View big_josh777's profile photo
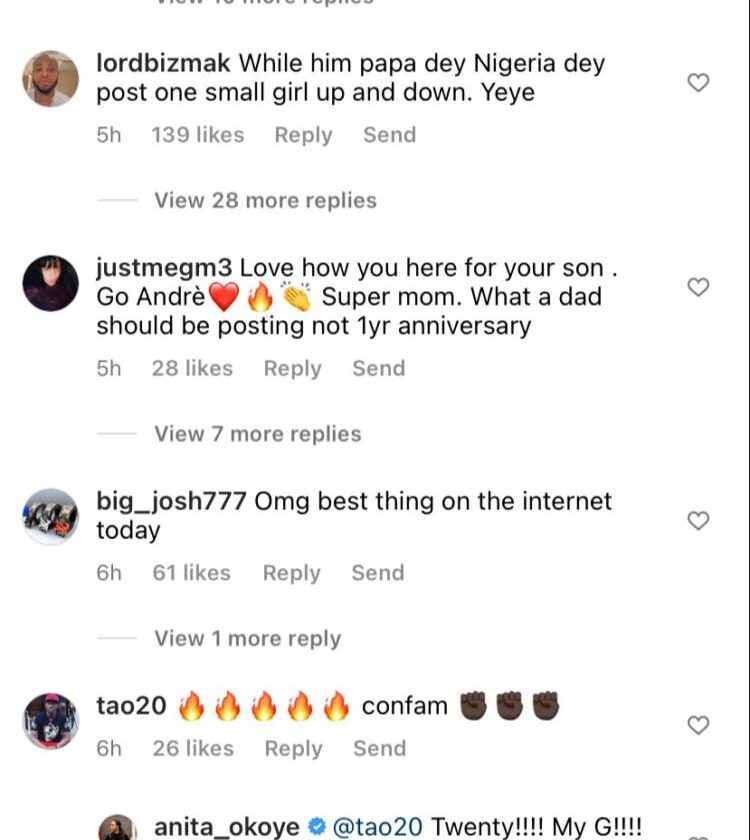 50,516
